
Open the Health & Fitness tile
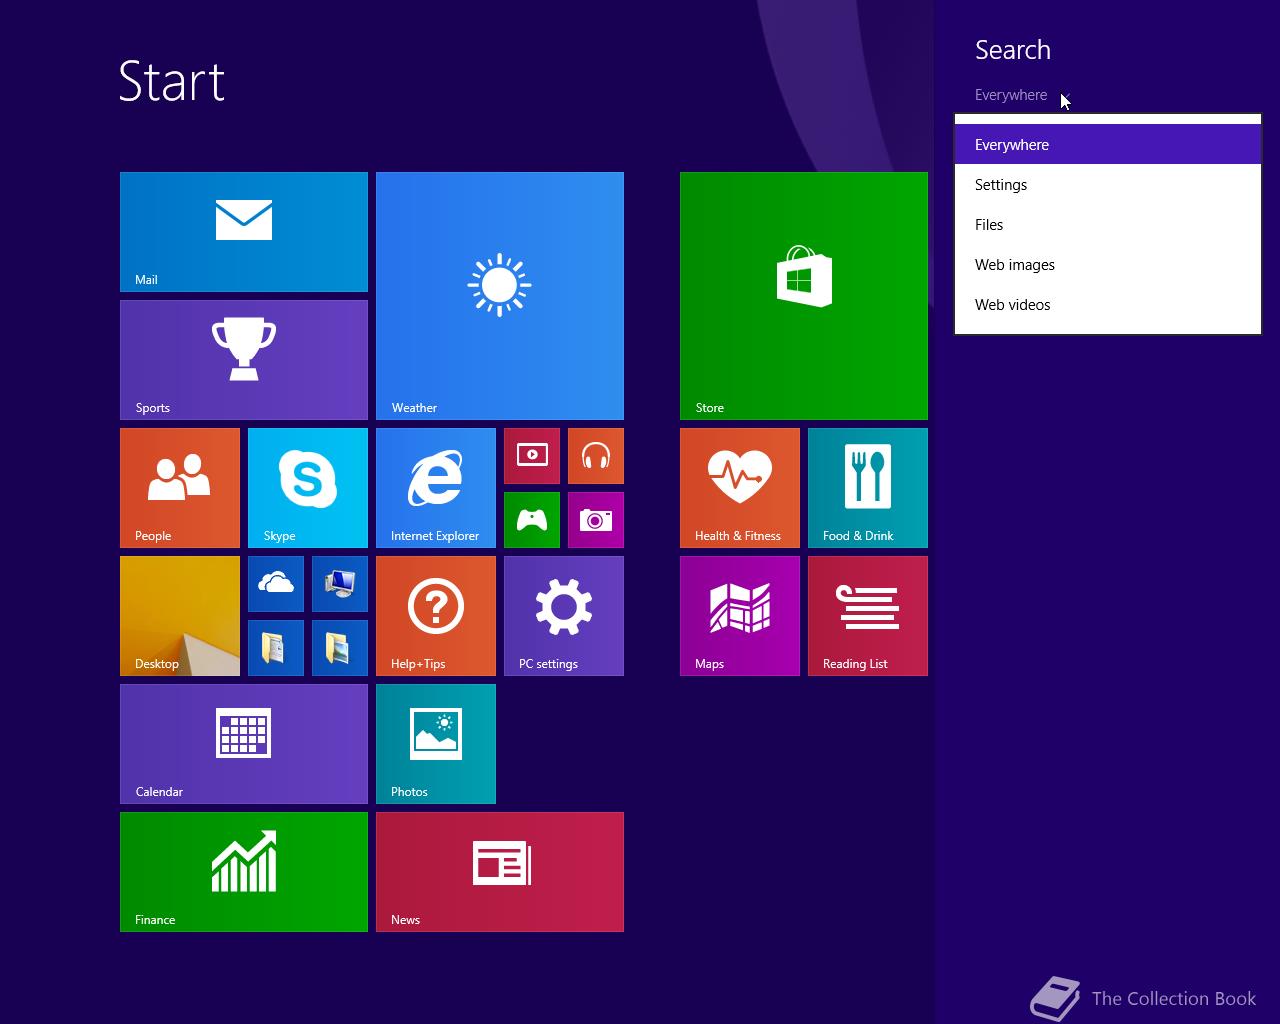point(740,488)
